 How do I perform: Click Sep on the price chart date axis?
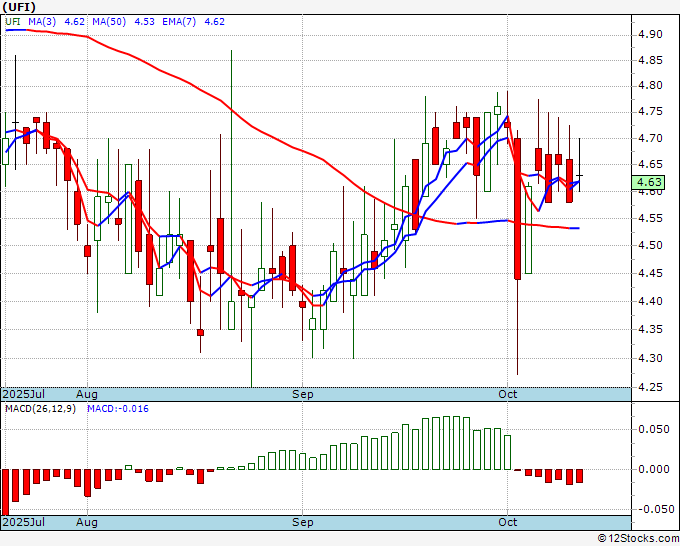[x=302, y=394]
